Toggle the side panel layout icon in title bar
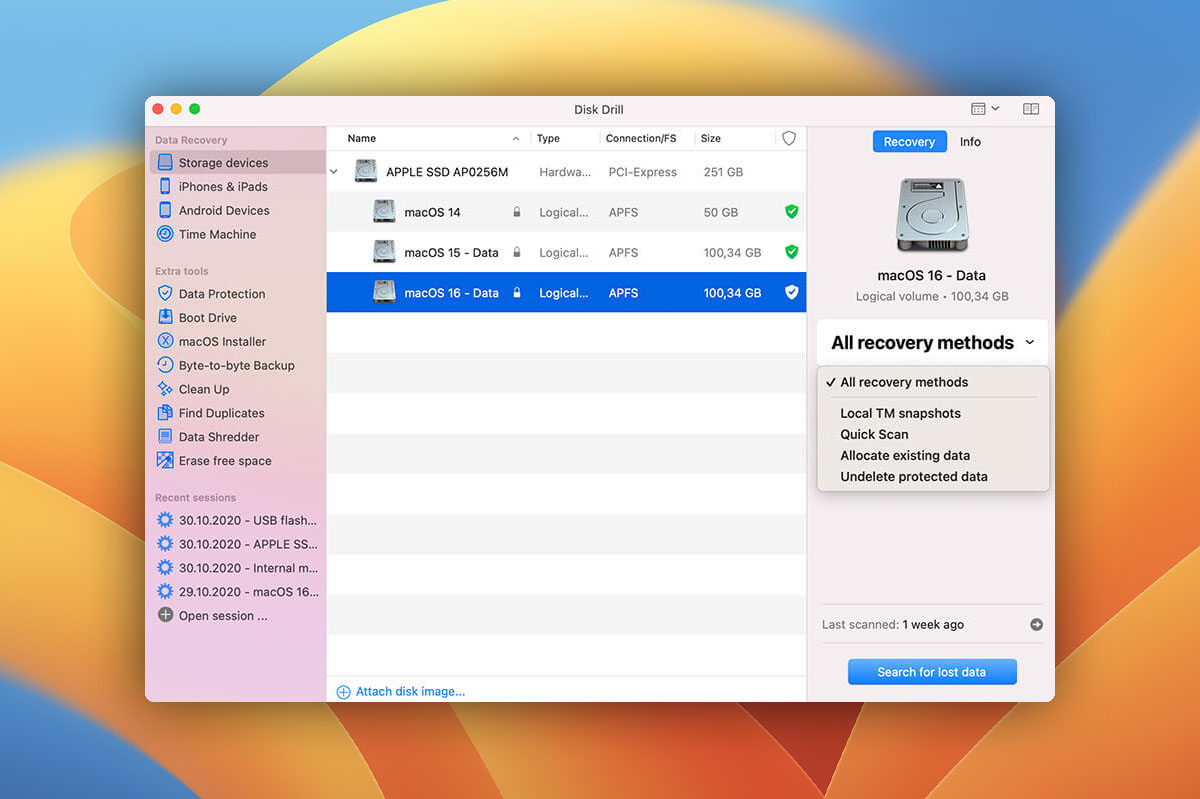This screenshot has height=799, width=1200. click(1030, 109)
